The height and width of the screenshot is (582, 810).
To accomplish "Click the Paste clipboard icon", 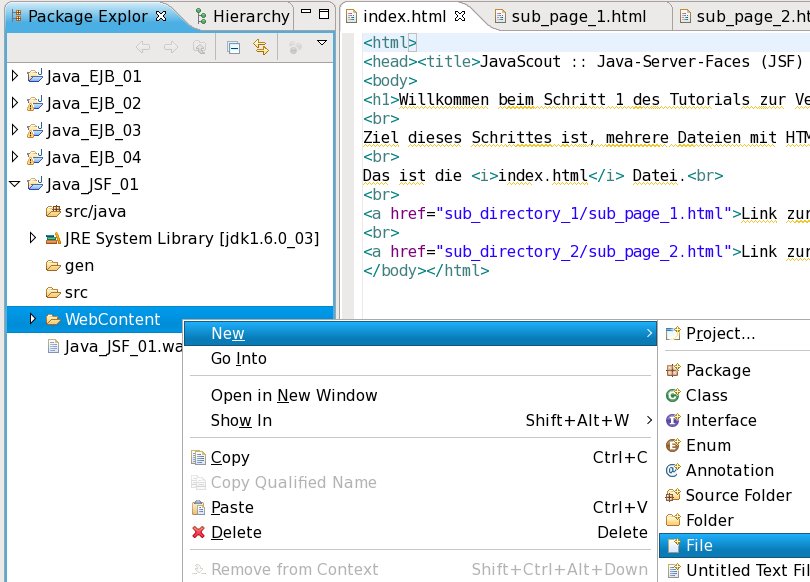I will (x=198, y=508).
